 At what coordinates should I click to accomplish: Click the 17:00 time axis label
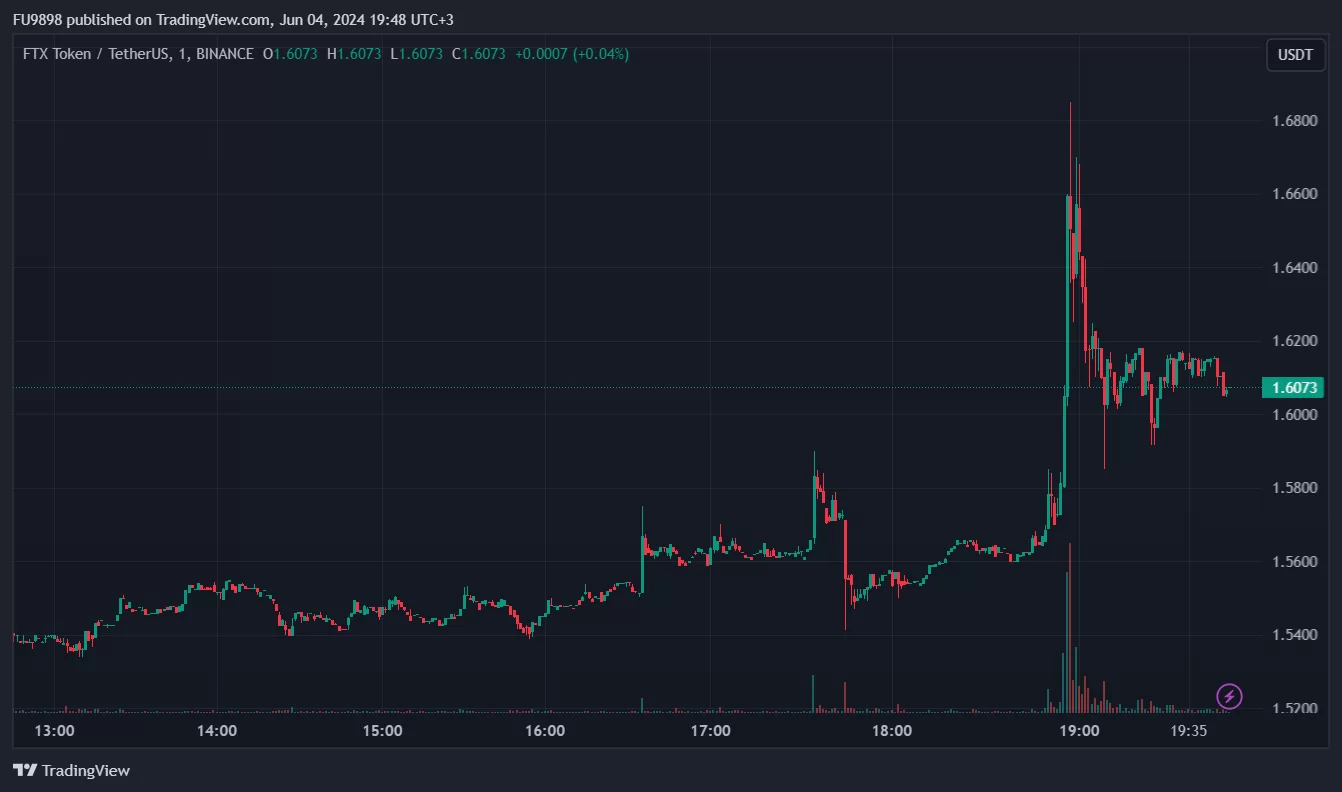point(710,731)
